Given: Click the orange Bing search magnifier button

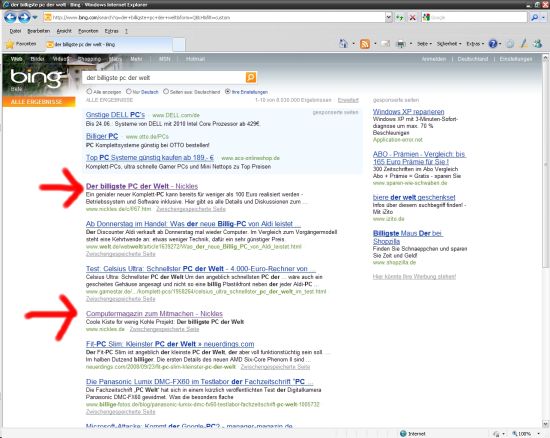Looking at the screenshot, I should tap(251, 78).
